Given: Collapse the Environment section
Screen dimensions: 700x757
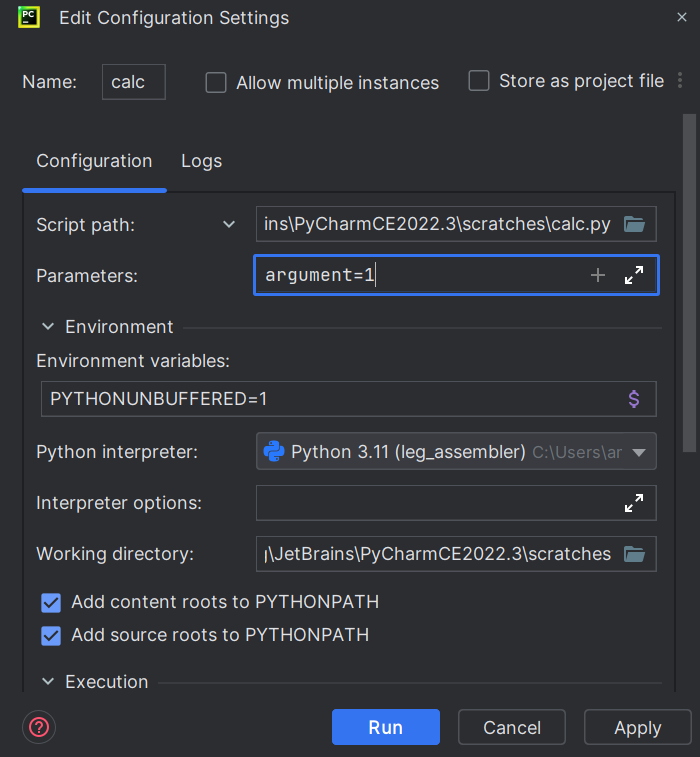Looking at the screenshot, I should (48, 327).
